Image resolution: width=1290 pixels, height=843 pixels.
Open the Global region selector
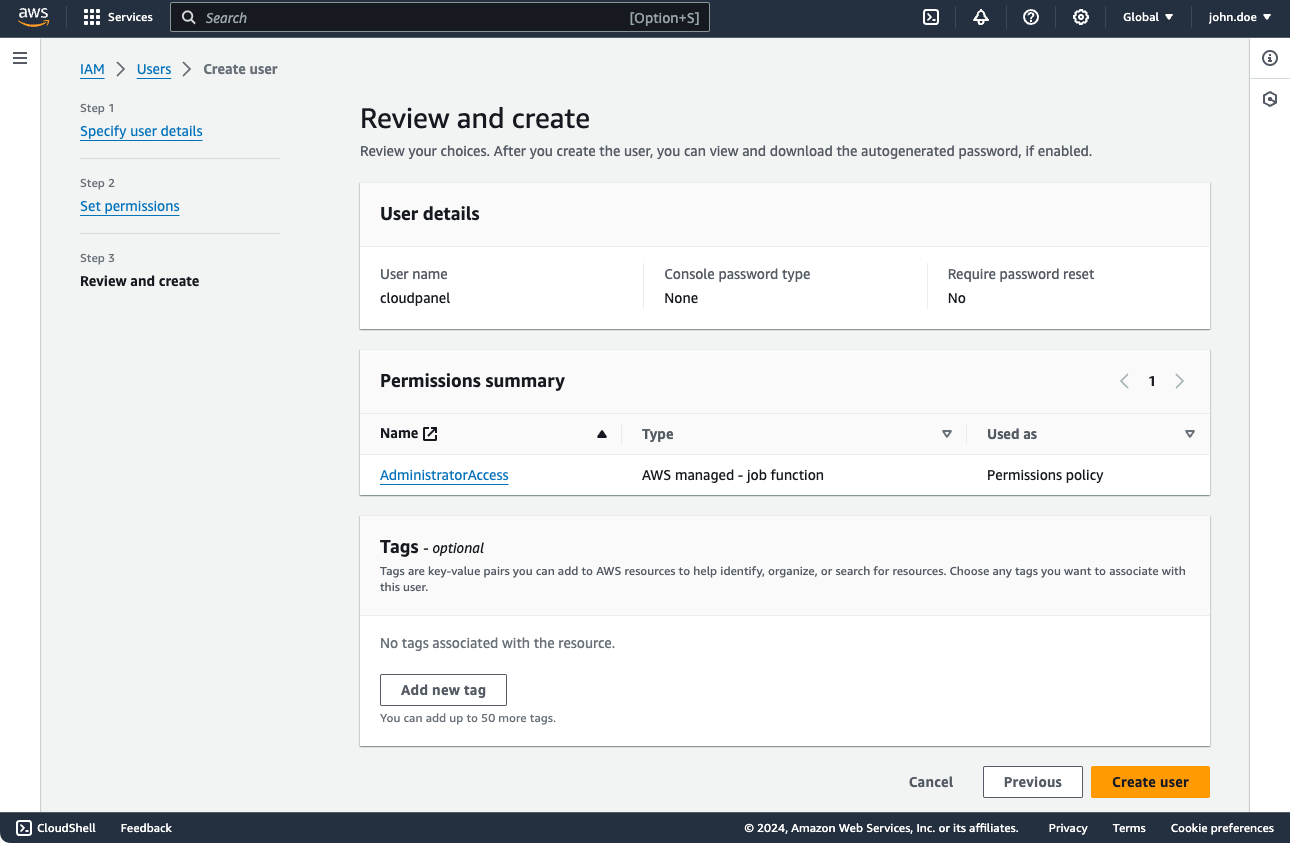(x=1146, y=17)
